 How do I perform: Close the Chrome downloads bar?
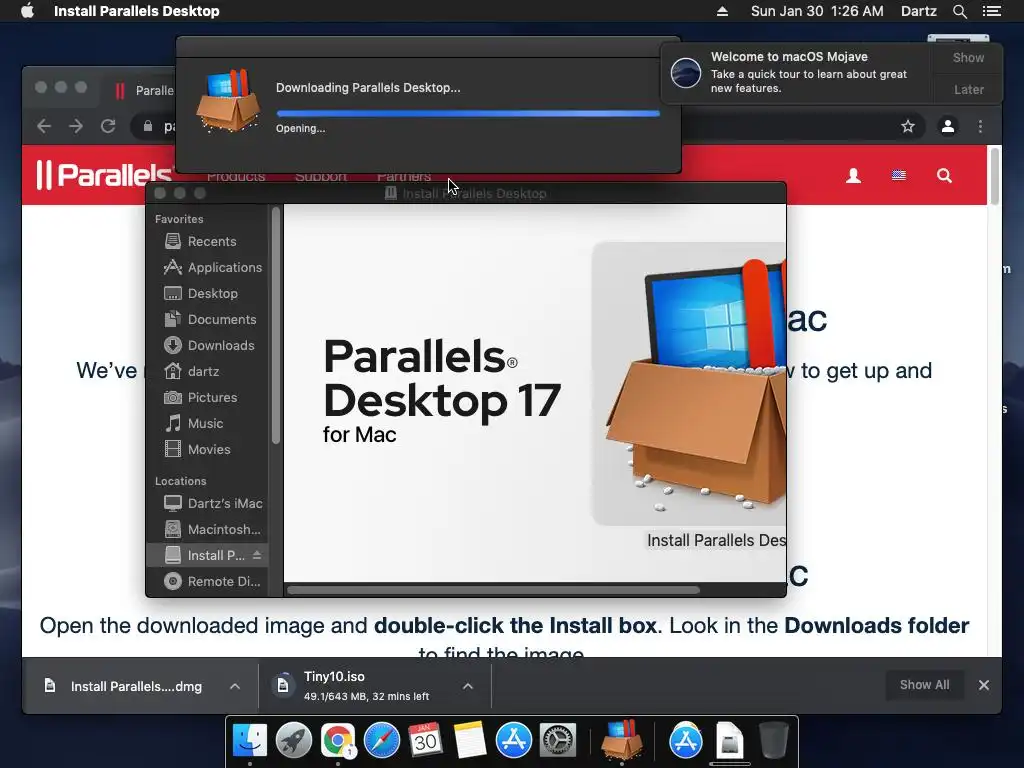click(984, 685)
